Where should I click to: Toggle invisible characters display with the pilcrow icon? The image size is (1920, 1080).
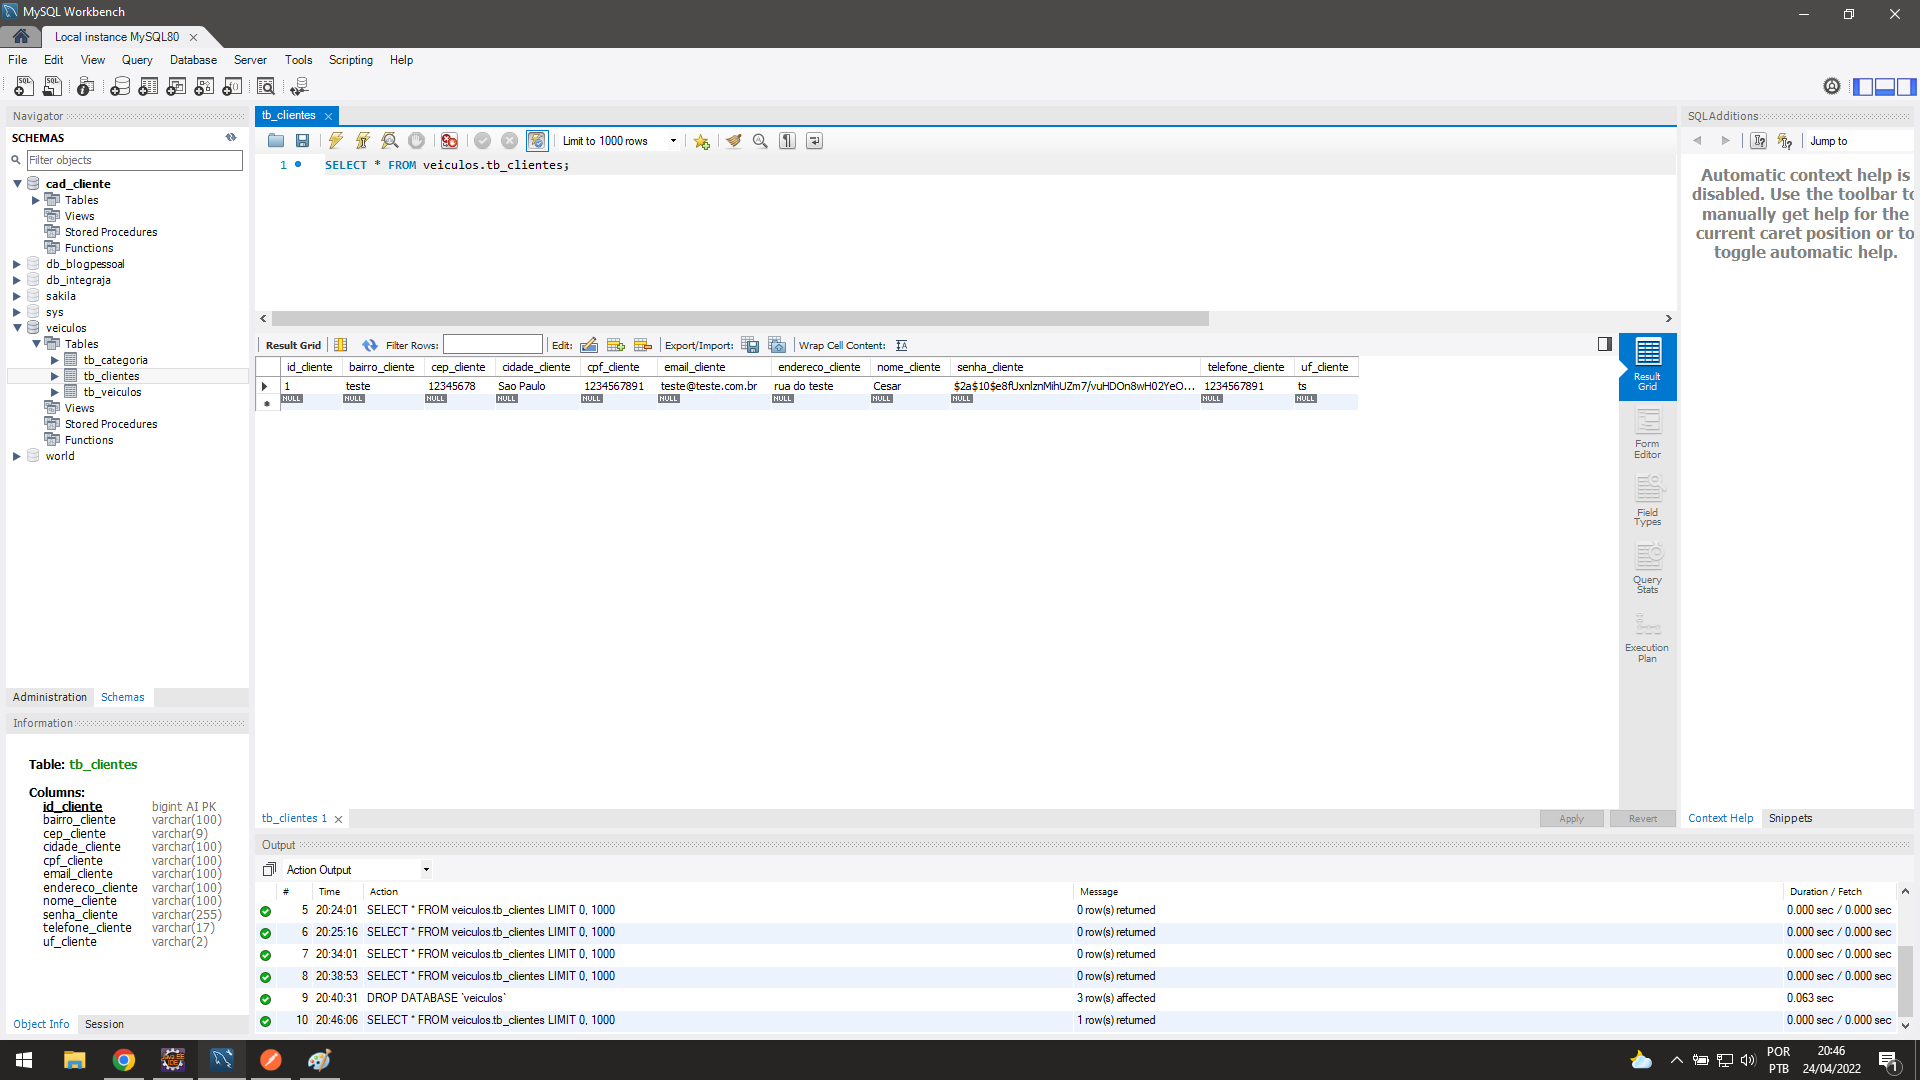tap(787, 140)
